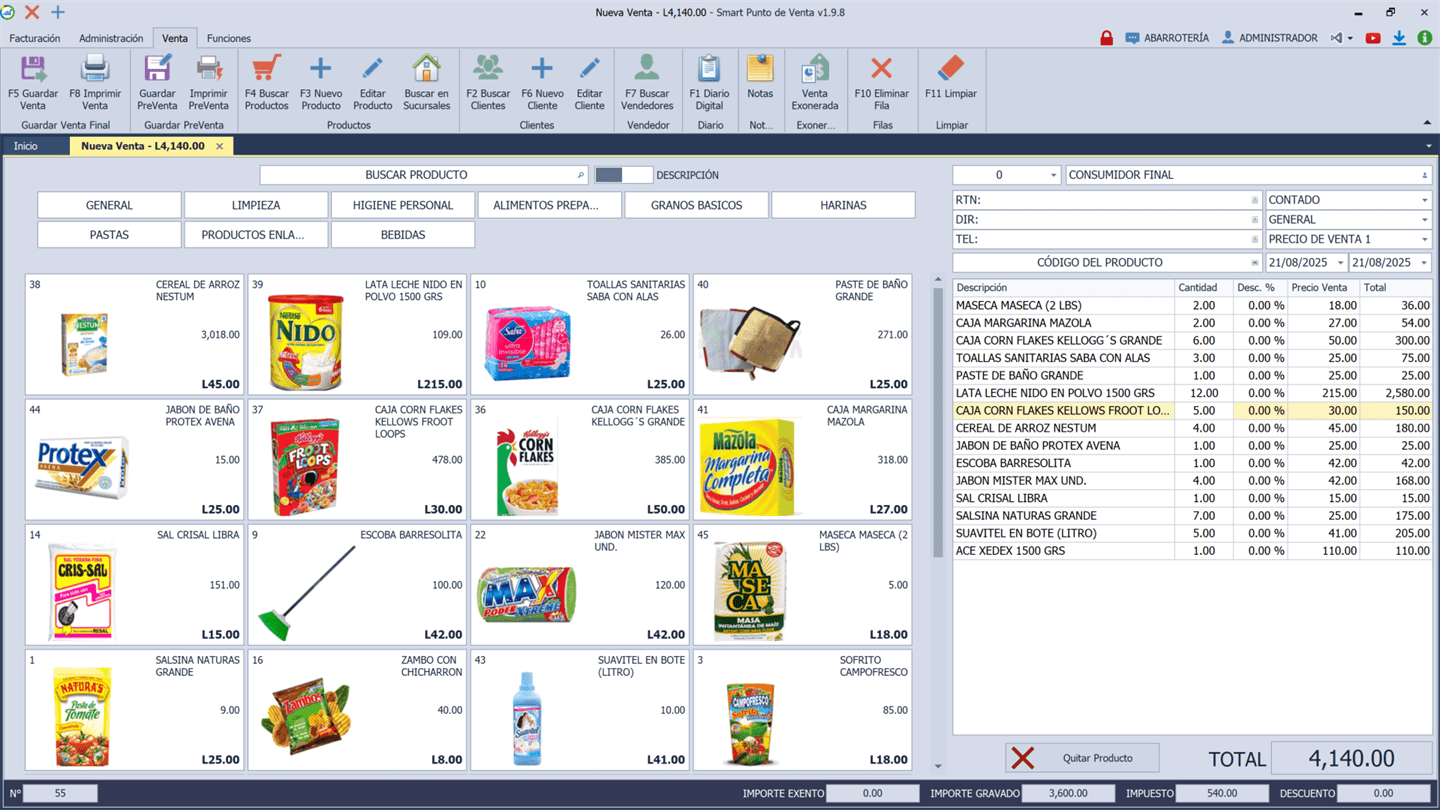Open the green info icon
This screenshot has width=1440, height=810.
(x=1425, y=38)
